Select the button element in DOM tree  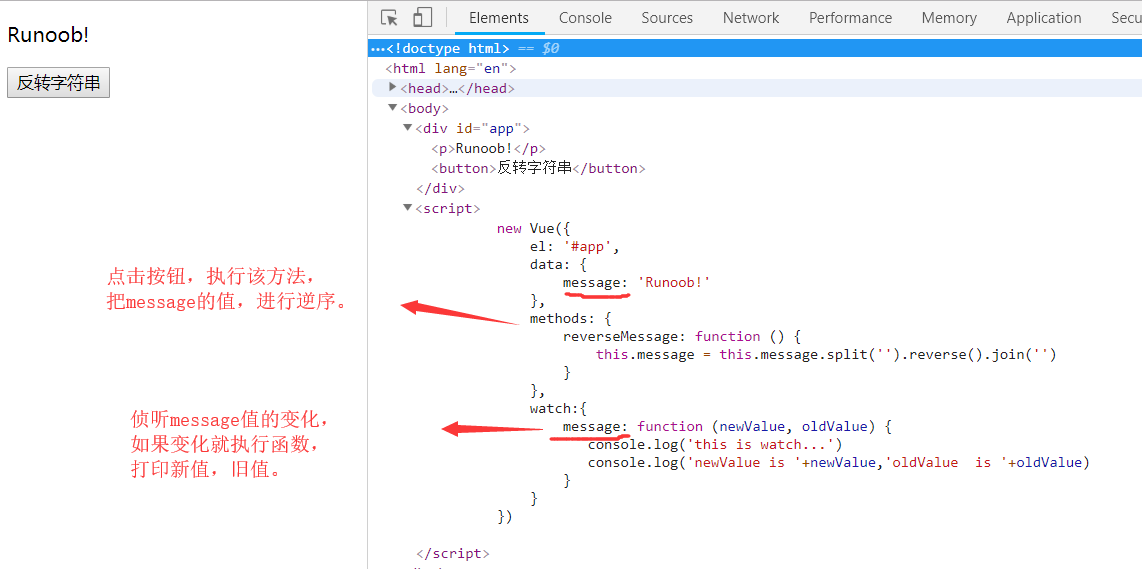click(538, 168)
